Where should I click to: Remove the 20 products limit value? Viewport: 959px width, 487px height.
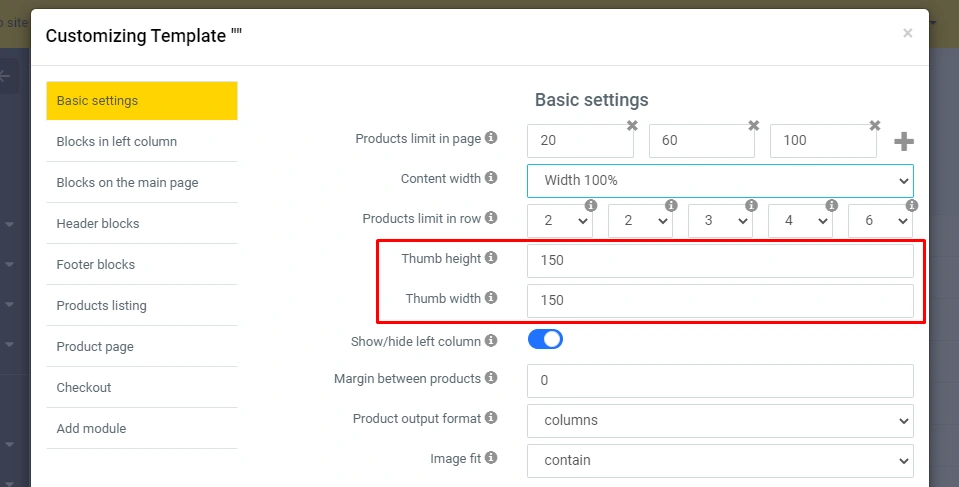coord(632,126)
